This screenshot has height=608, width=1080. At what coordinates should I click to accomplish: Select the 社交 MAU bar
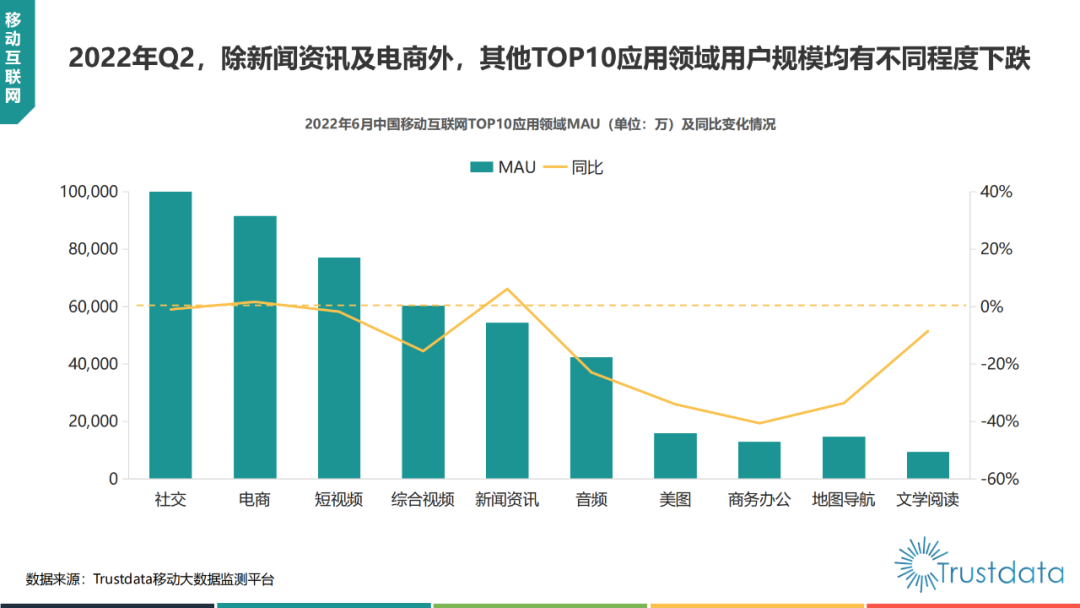[x=170, y=335]
